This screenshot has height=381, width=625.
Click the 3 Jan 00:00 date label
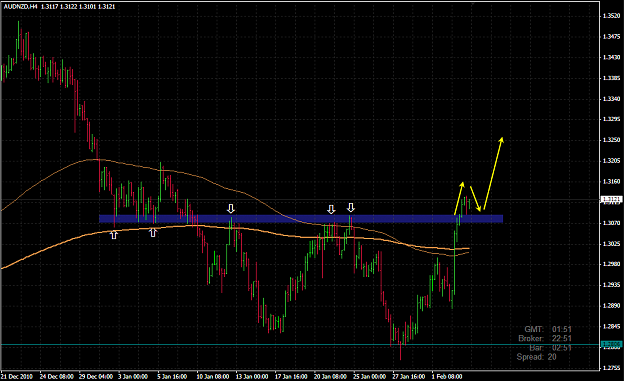(133, 376)
